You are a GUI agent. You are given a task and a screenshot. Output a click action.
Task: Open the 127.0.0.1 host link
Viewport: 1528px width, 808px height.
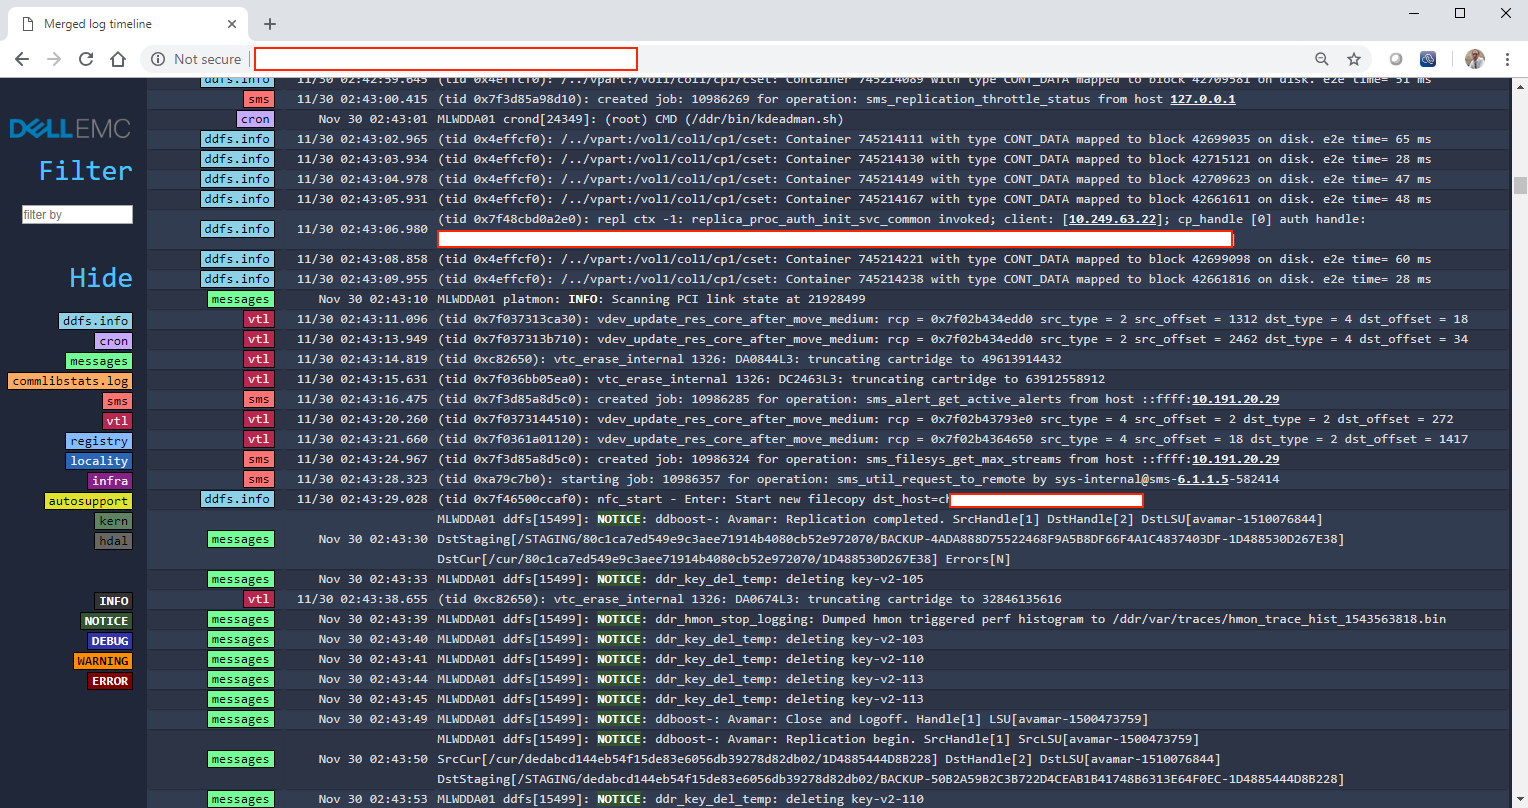point(1202,99)
